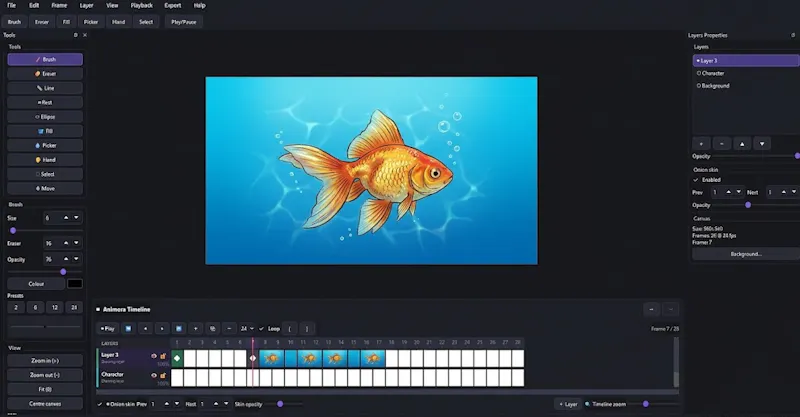Step to previous frame in timeline
Image resolution: width=800 pixels, height=417 pixels.
point(145,329)
